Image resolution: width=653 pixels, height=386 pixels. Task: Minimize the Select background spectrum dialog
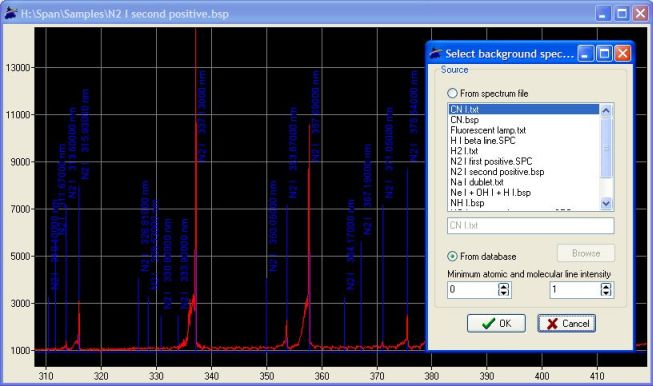(585, 54)
